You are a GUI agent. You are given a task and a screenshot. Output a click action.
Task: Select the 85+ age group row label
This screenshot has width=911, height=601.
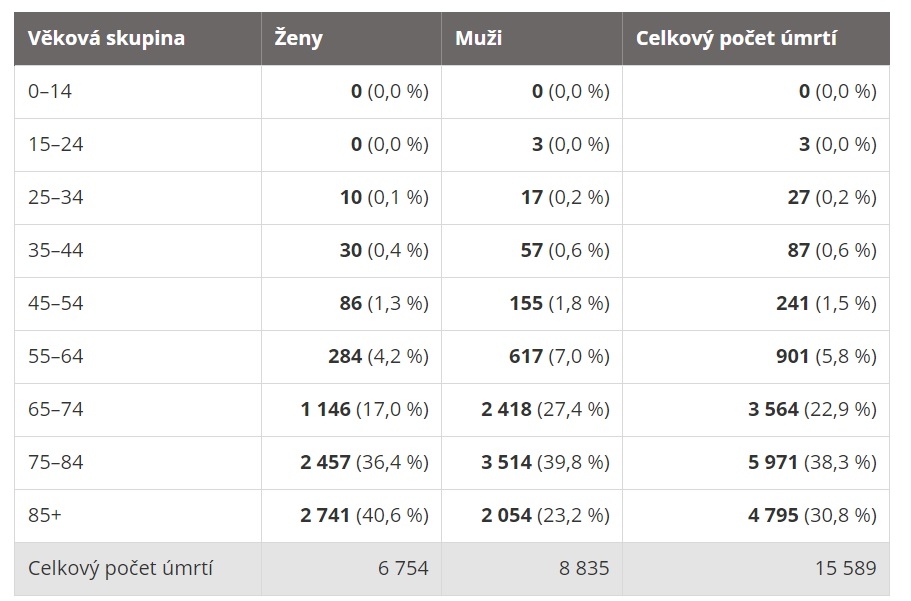point(45,514)
